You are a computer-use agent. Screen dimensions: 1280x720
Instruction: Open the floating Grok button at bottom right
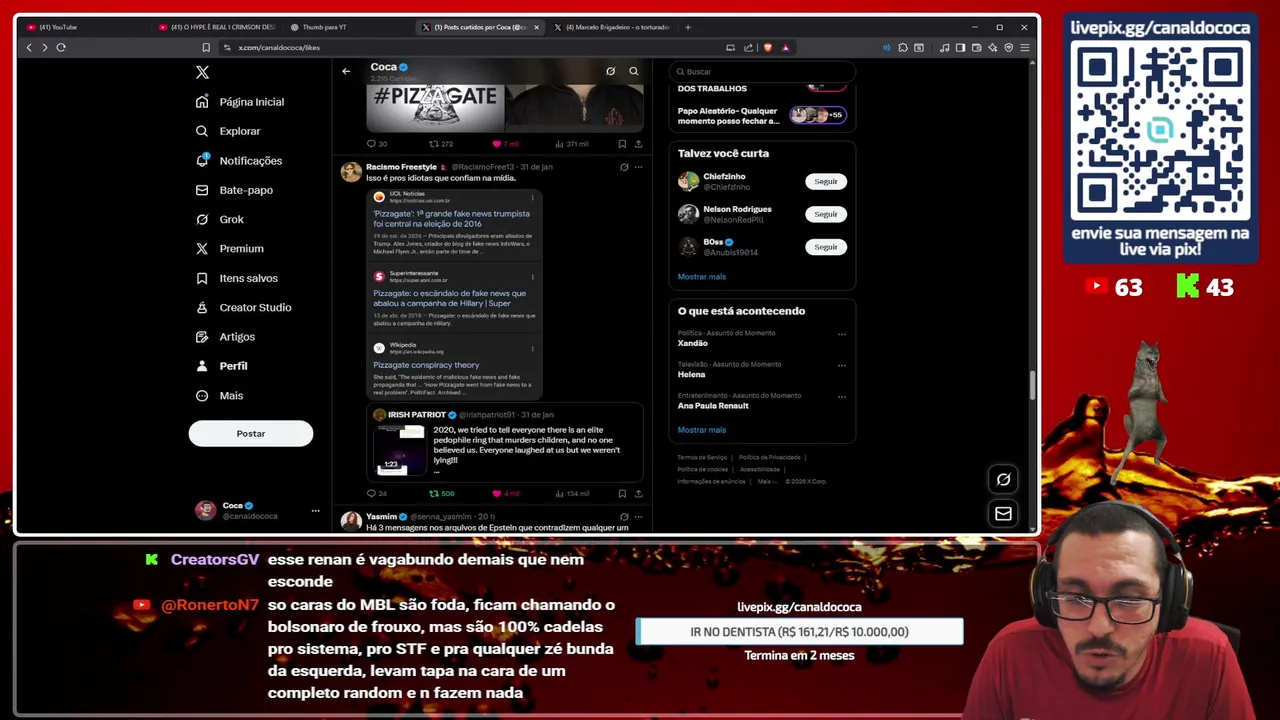click(x=1003, y=479)
